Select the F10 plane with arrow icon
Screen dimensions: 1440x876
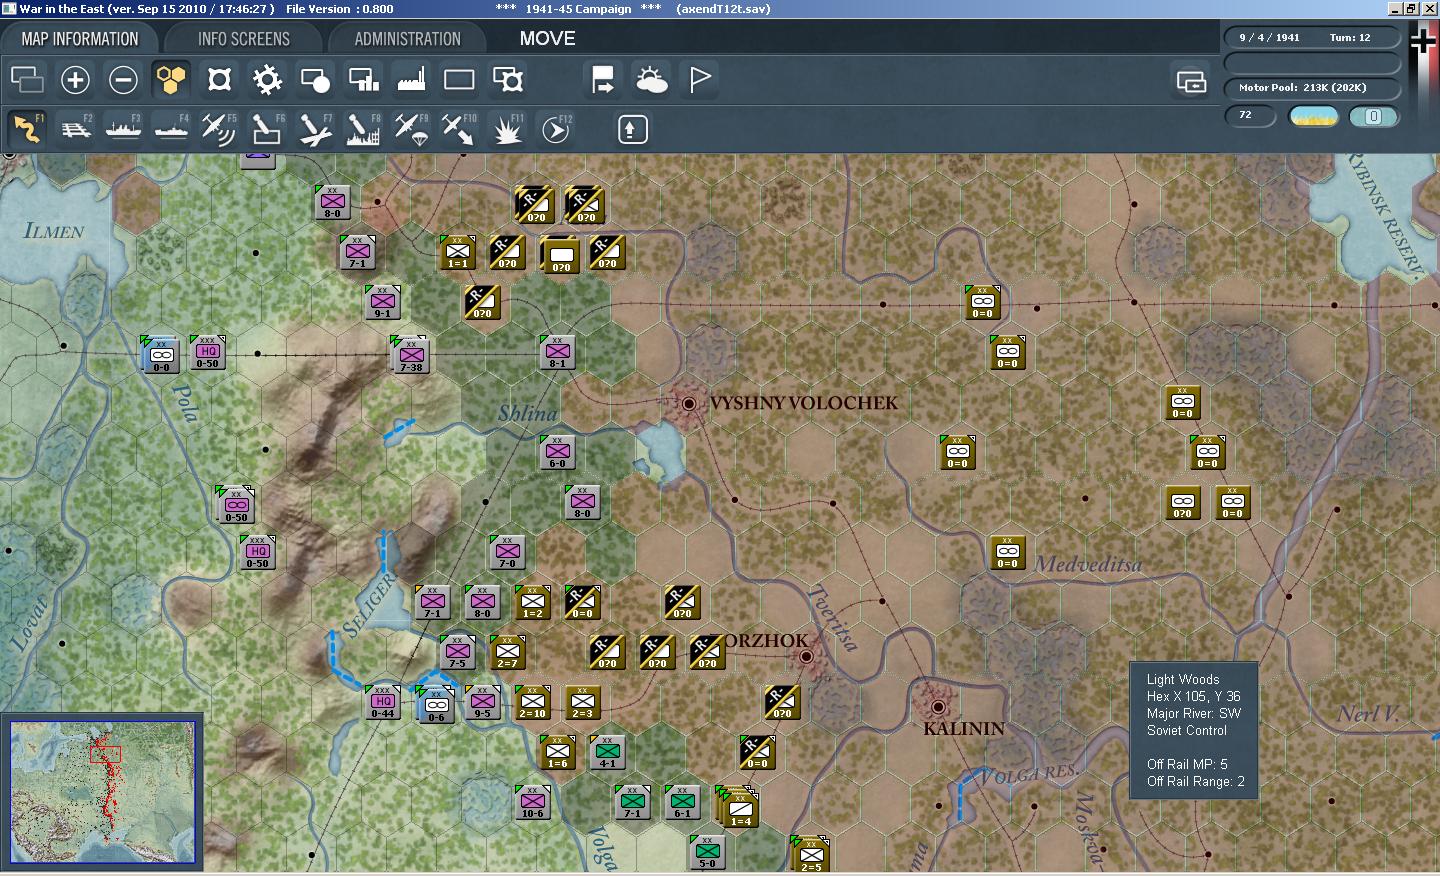459,129
